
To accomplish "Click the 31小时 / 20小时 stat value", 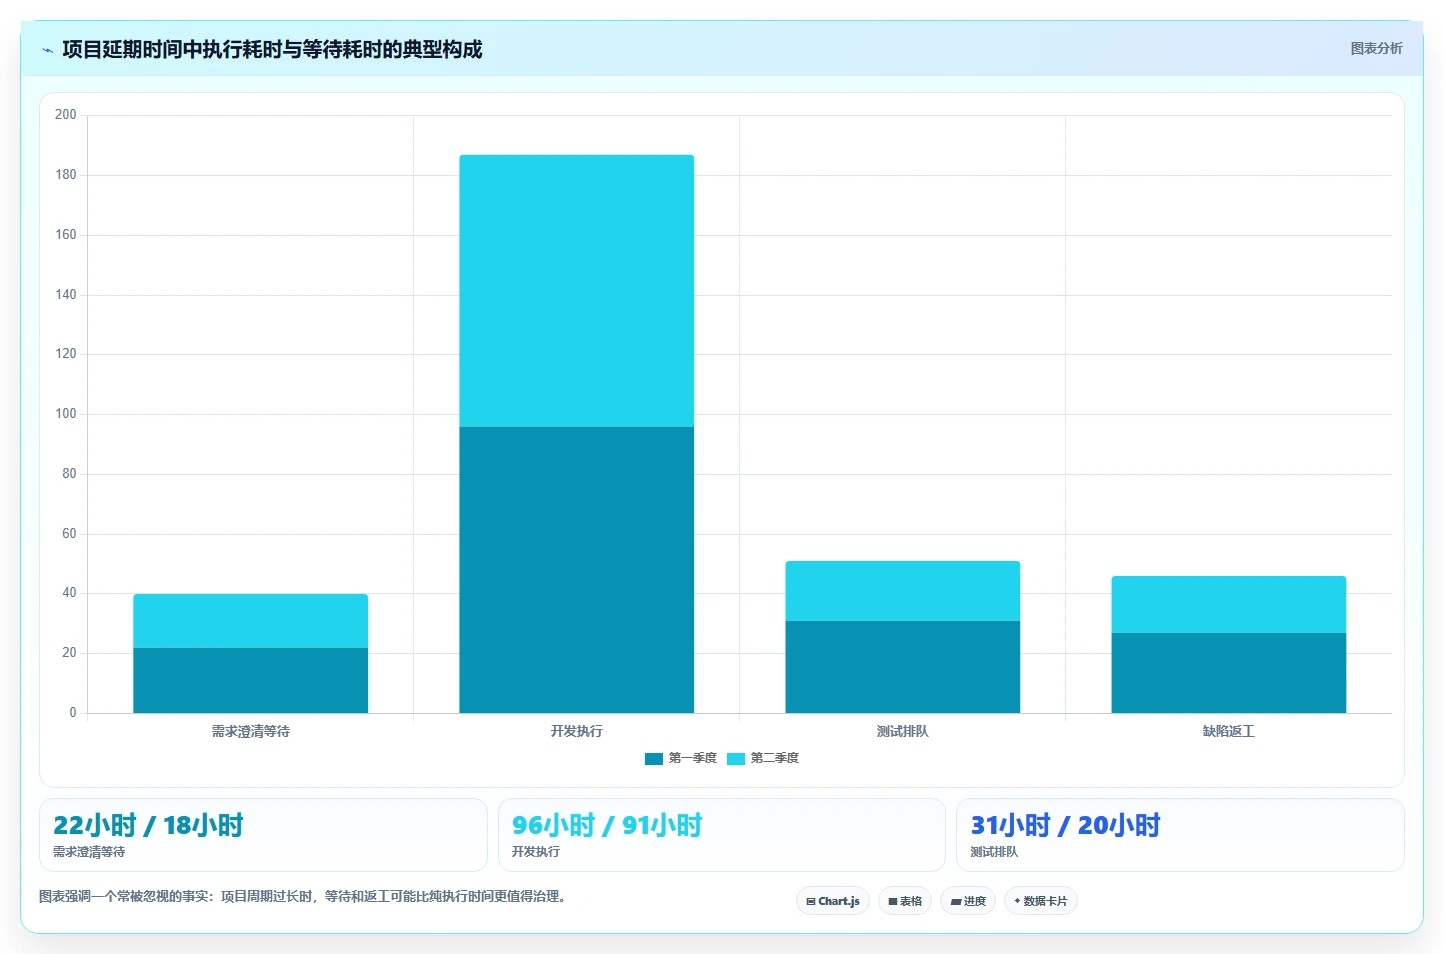I will click(x=1065, y=825).
